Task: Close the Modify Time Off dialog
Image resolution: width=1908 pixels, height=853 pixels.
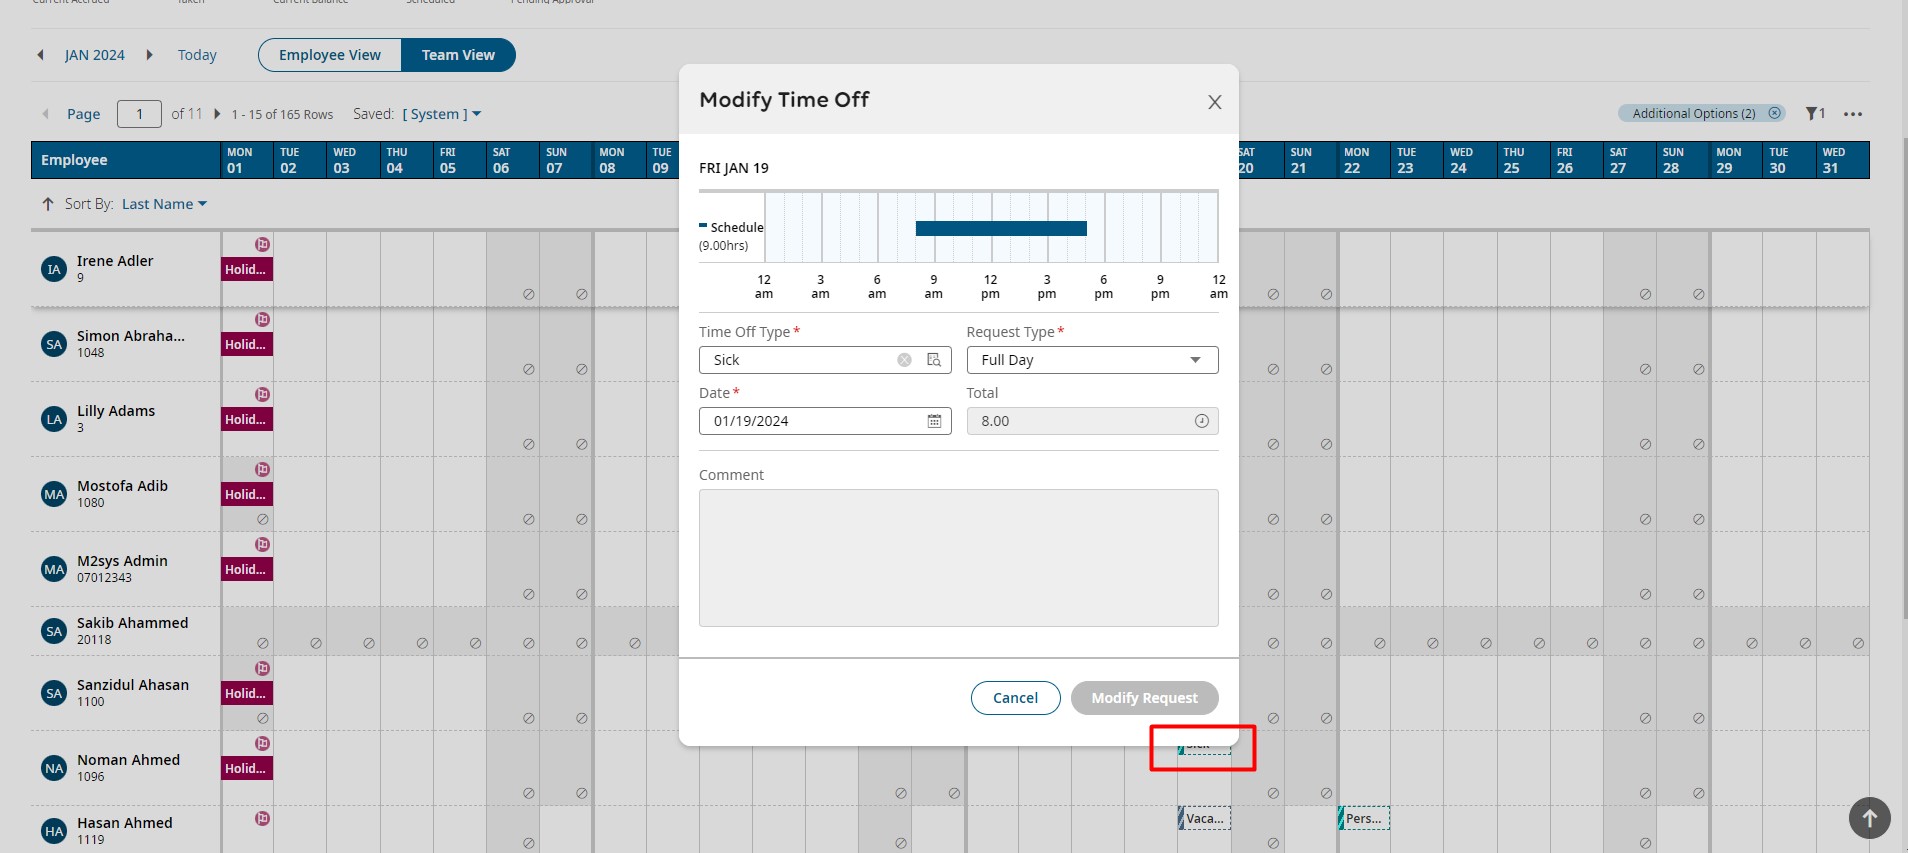Action: click(1214, 102)
